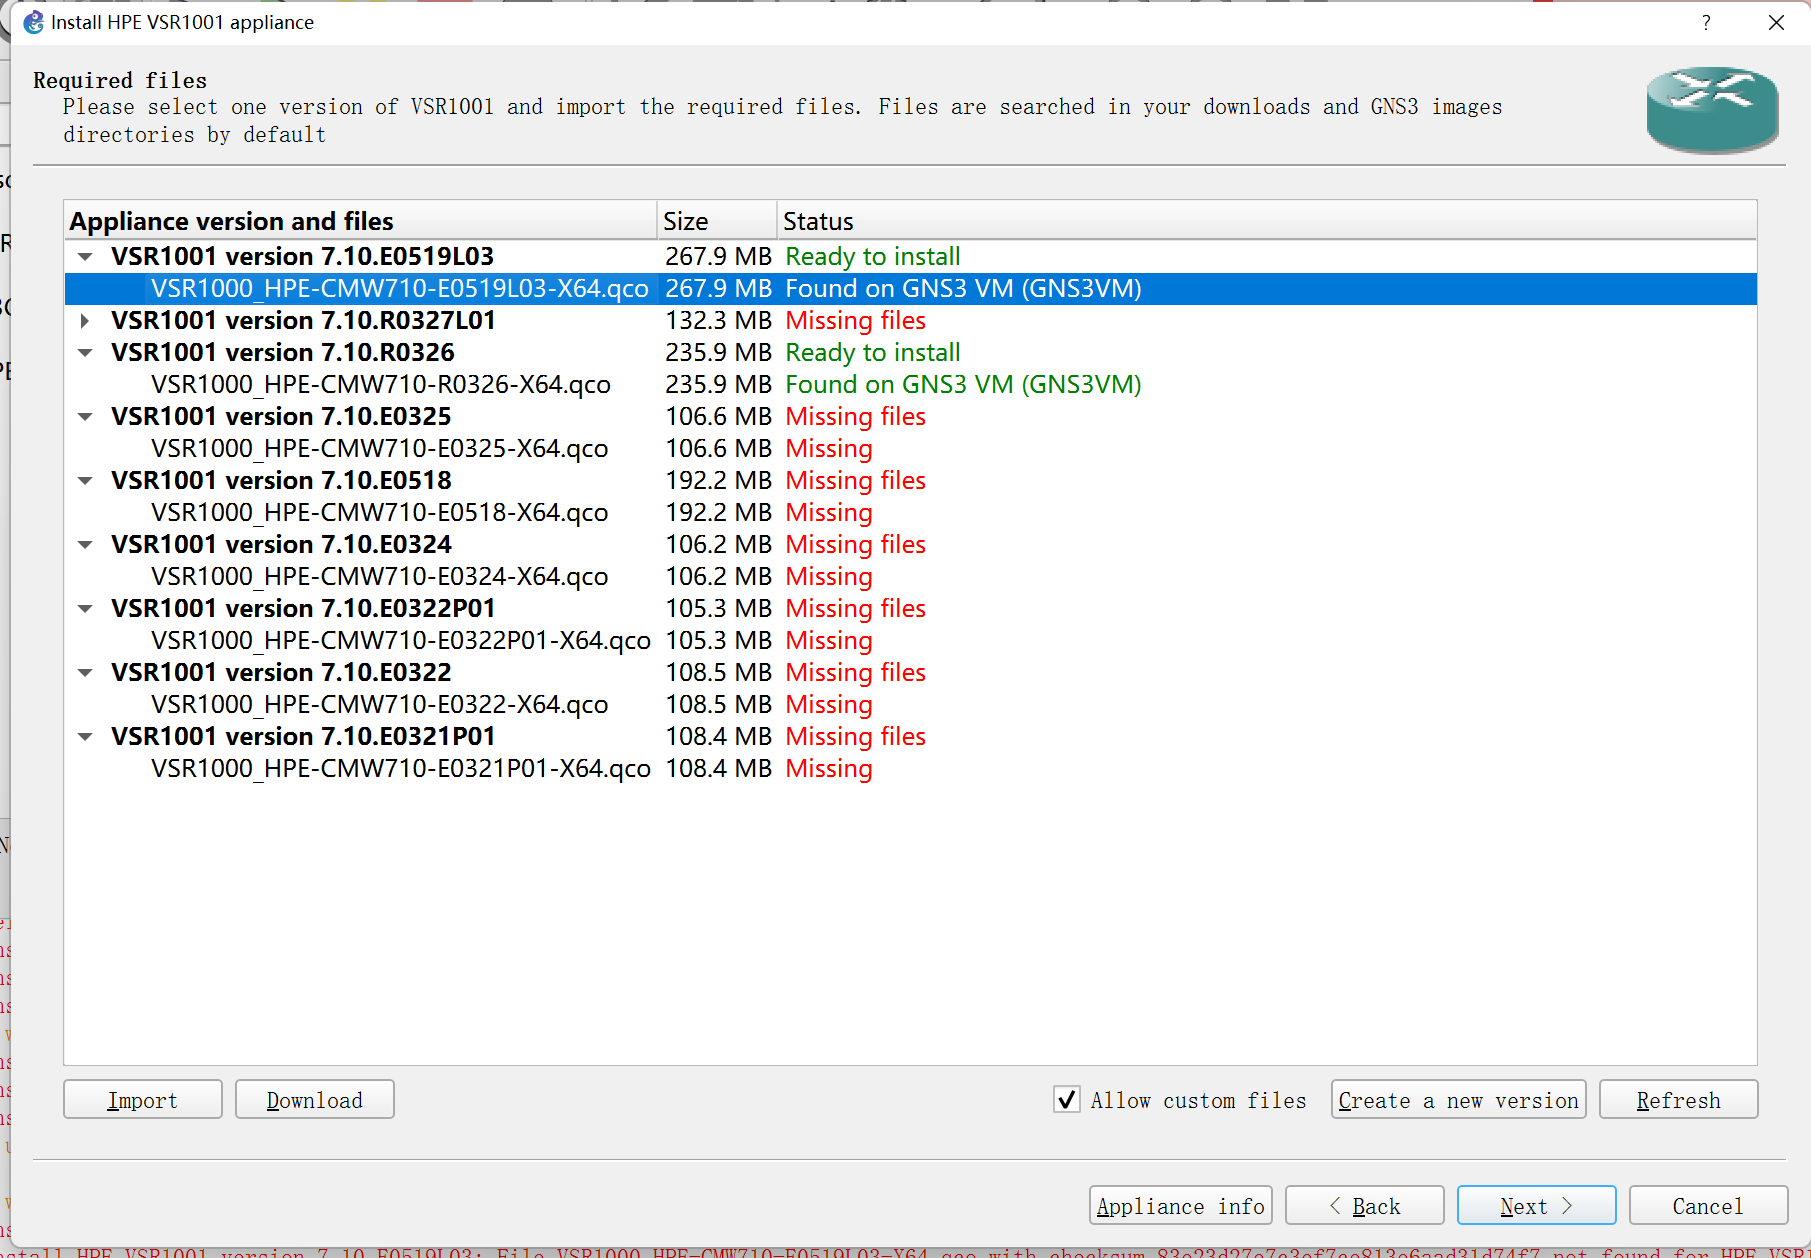Collapse VSR1001 version 7.10.E0322P01
This screenshot has width=1811, height=1258.
(86, 609)
